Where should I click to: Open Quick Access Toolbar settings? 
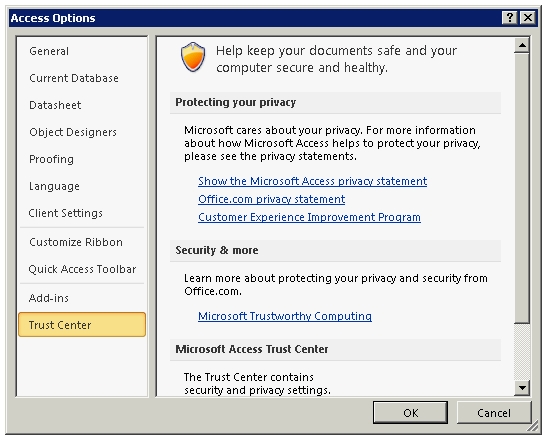(x=82, y=269)
